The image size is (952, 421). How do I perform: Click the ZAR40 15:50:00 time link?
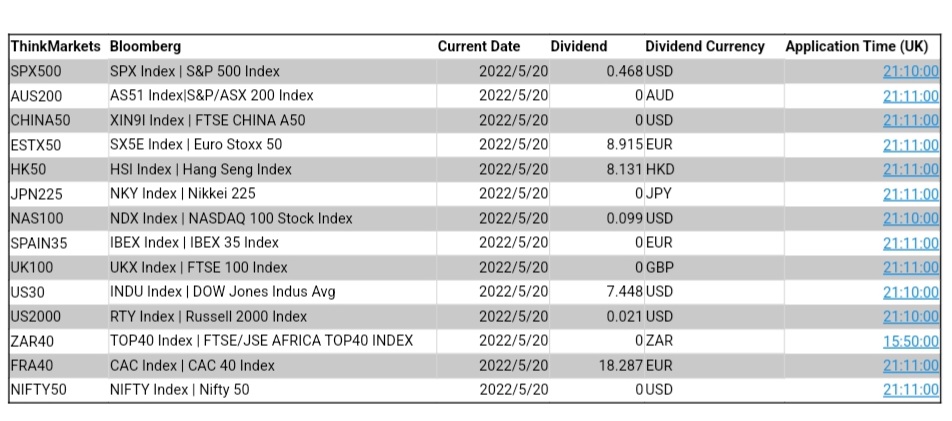pyautogui.click(x=910, y=341)
